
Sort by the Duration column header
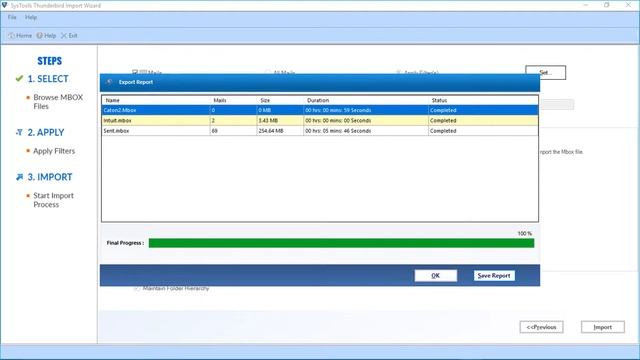pyautogui.click(x=318, y=100)
